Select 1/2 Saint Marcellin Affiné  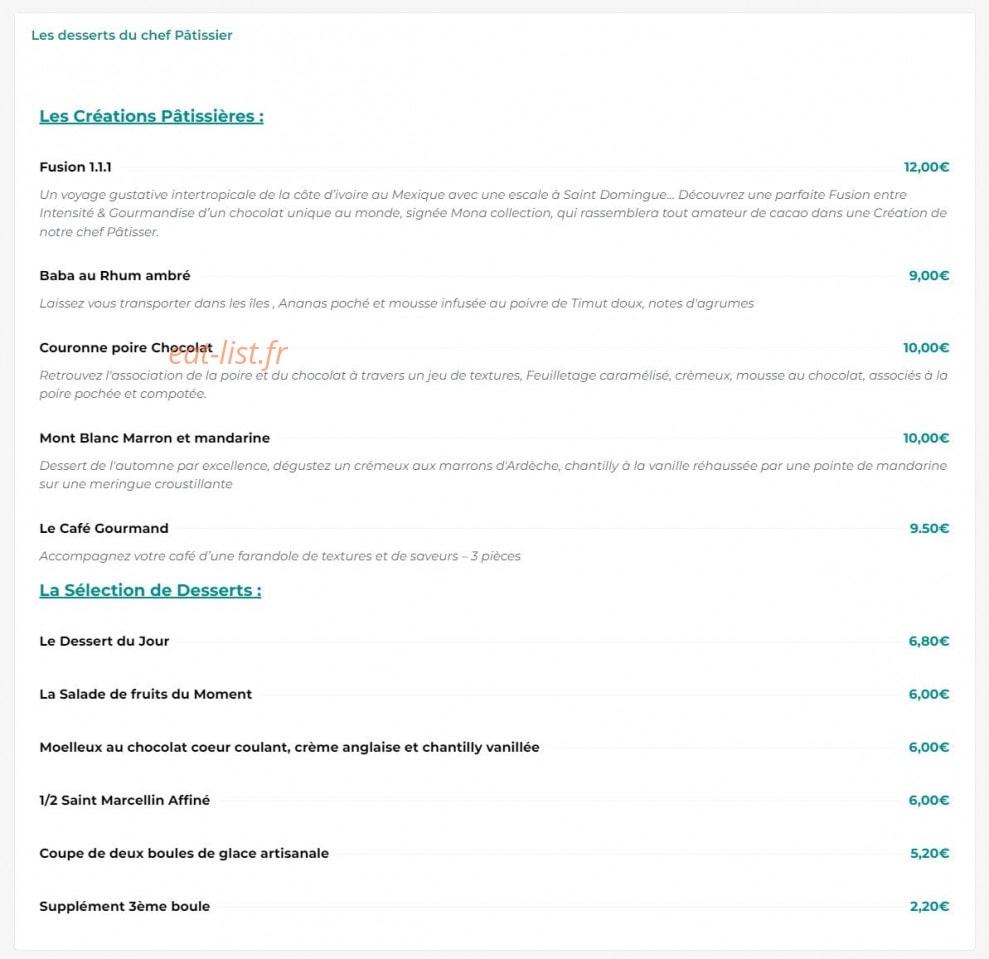(125, 800)
